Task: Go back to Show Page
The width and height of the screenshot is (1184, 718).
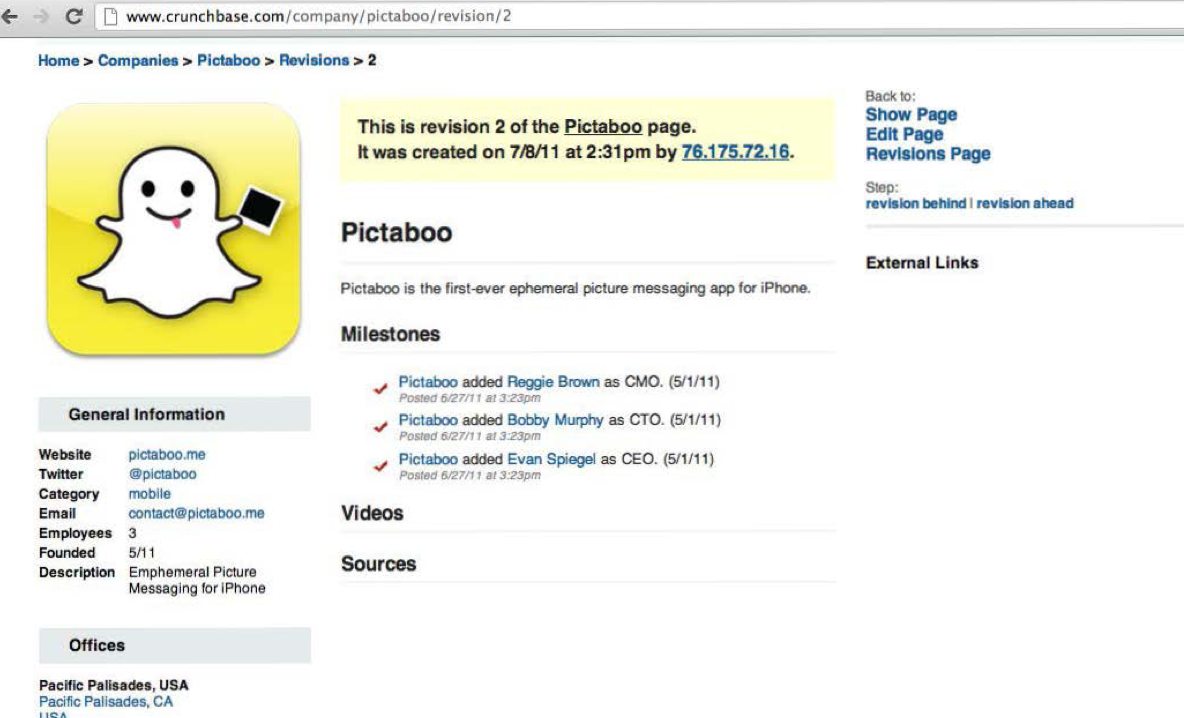Action: pyautogui.click(x=911, y=115)
